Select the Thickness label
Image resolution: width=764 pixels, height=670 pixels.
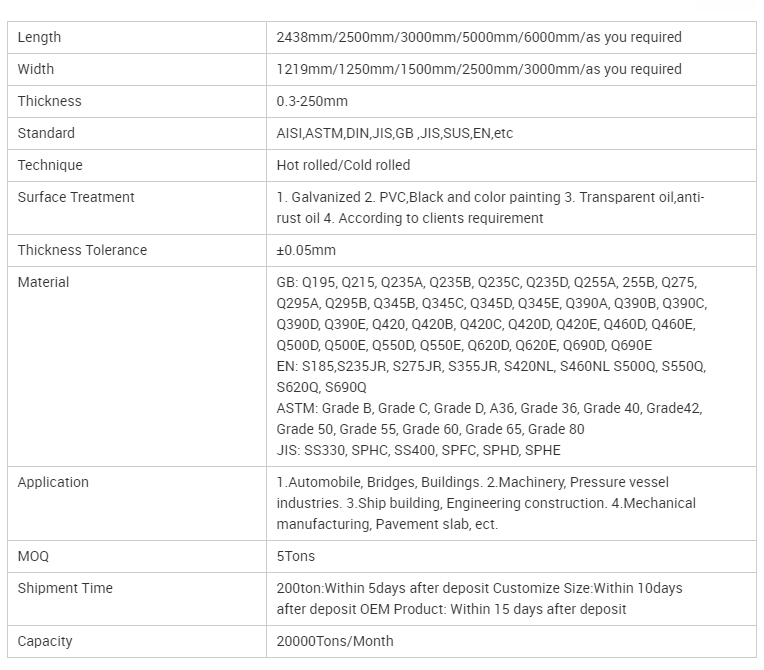(50, 101)
